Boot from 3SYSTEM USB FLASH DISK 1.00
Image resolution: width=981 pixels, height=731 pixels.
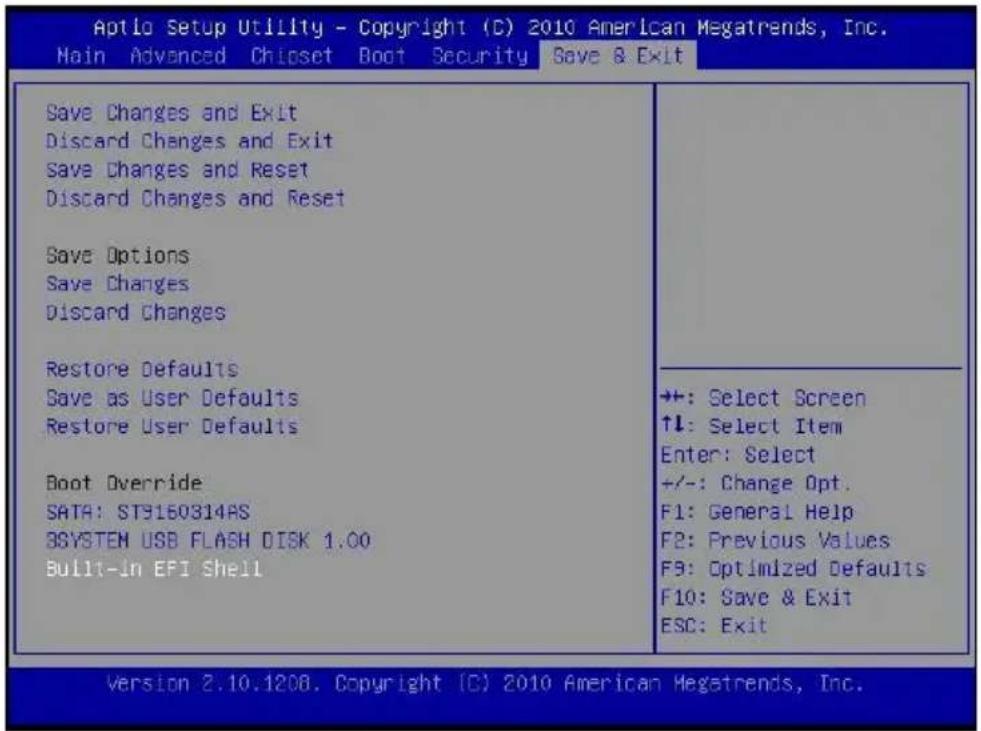(208, 540)
